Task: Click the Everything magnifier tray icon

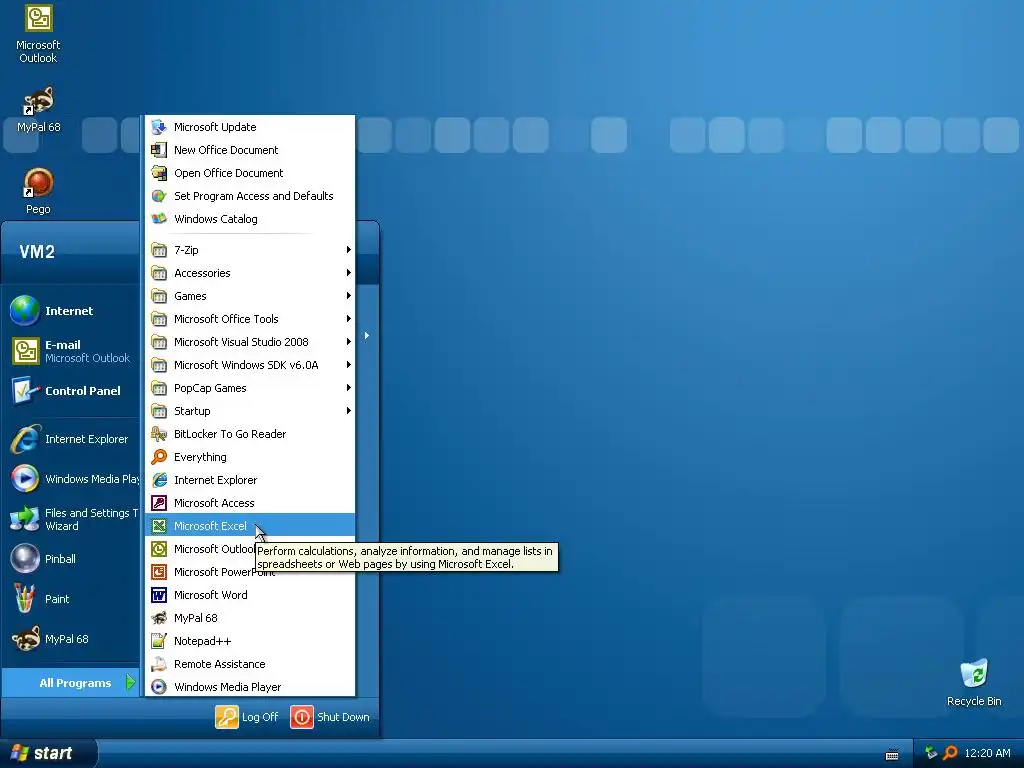Action: click(950, 753)
